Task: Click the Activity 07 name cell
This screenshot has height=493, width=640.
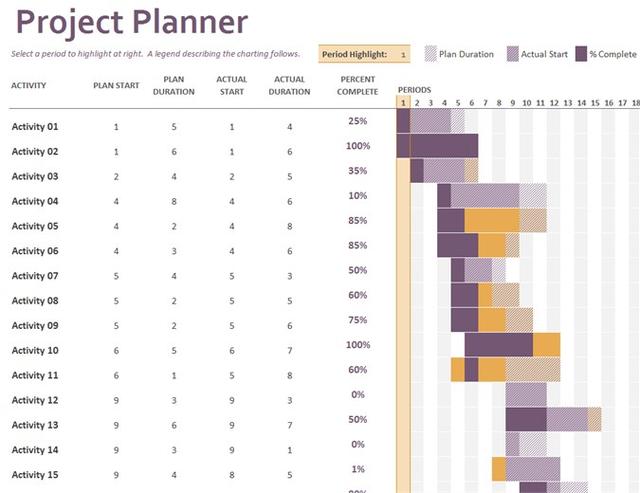Action: coord(35,276)
